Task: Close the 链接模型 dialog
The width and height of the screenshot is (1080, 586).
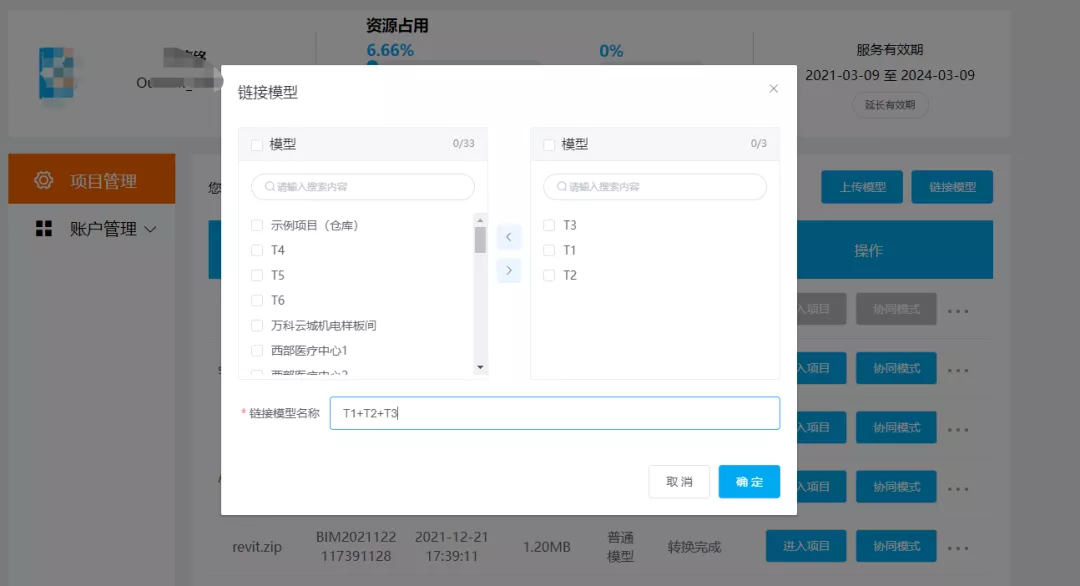Action: click(x=773, y=89)
